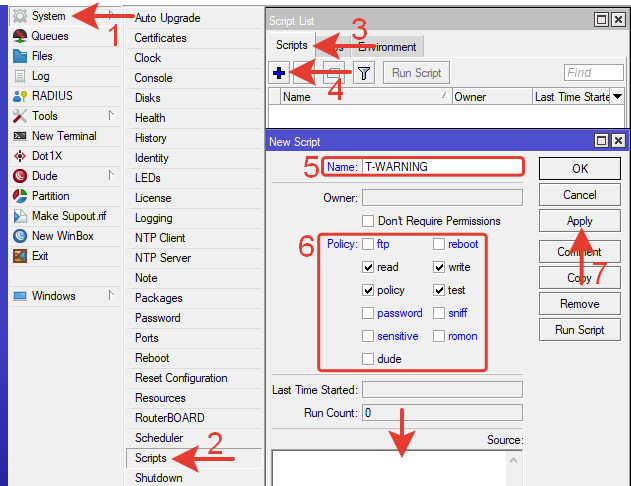Click Run Script in Script List toolbar
631x486 pixels.
[417, 73]
